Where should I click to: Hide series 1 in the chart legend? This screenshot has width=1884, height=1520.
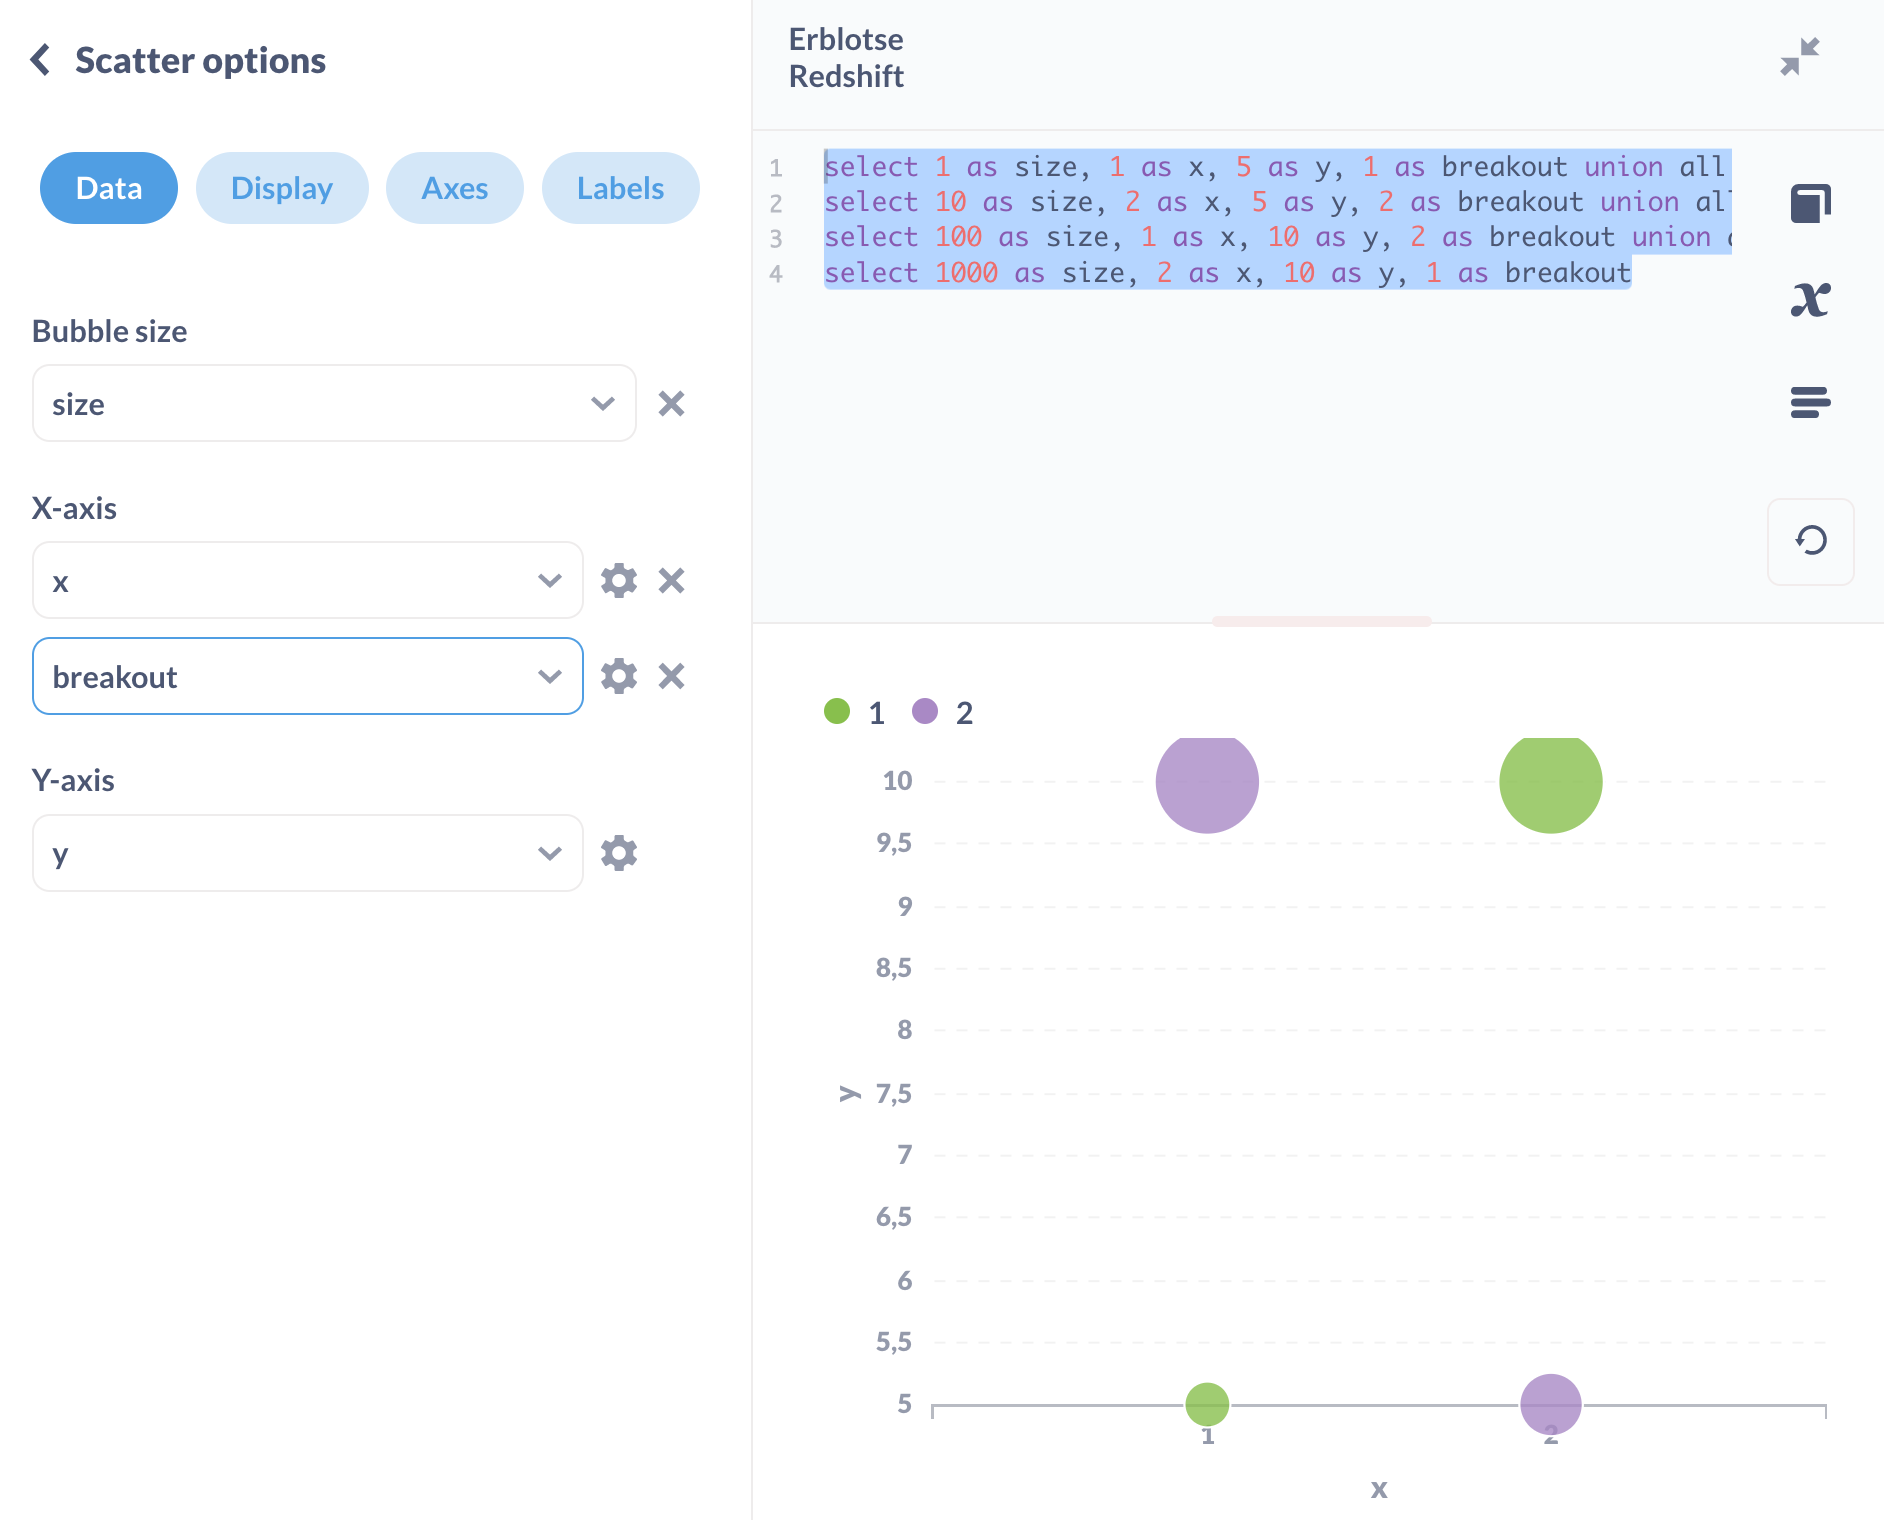pos(857,712)
